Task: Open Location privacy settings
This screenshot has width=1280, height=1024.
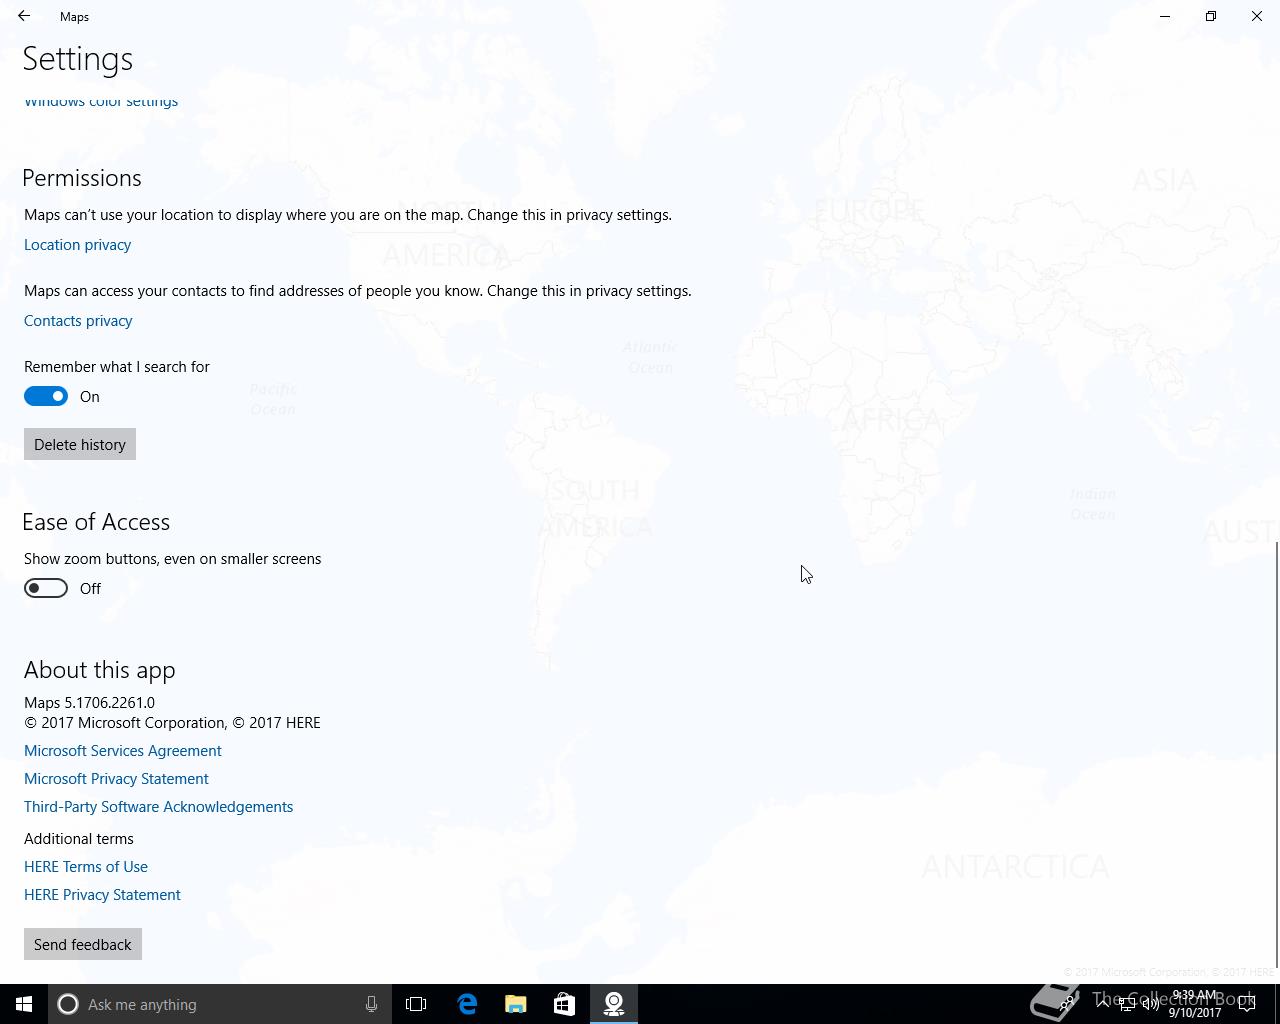Action: click(x=77, y=244)
